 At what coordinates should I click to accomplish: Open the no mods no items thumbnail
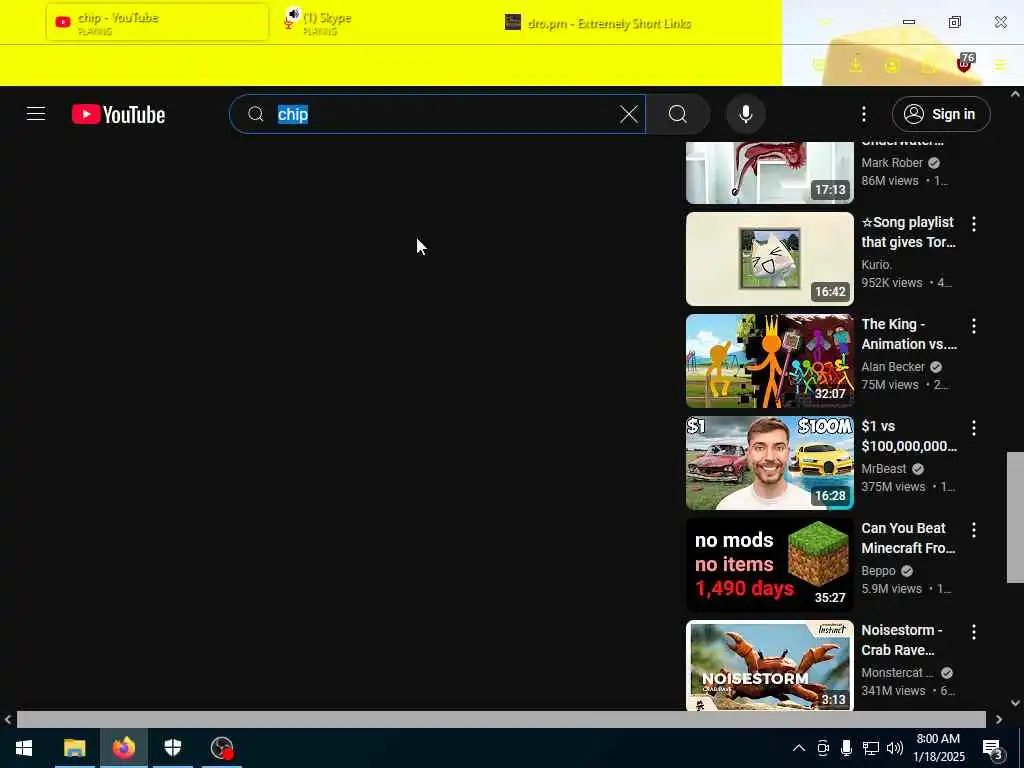(x=769, y=564)
